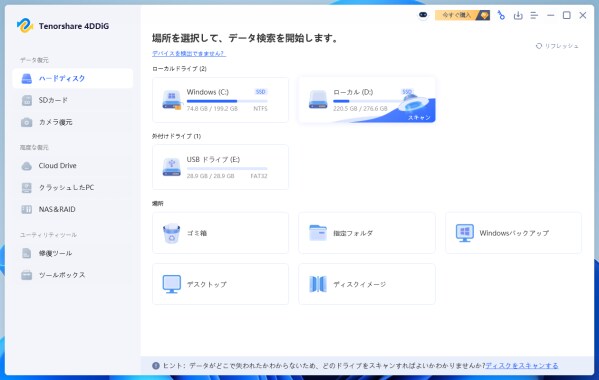Click the USB drive (E:) icon
This screenshot has height=380, width=599.
(172, 167)
